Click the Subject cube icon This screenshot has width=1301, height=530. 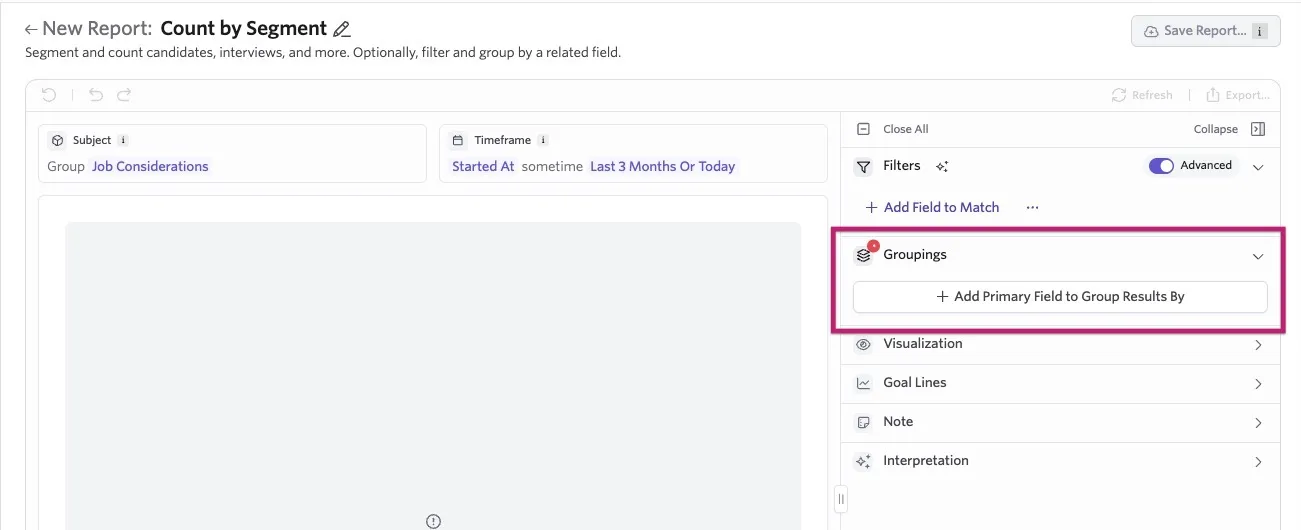tap(58, 141)
